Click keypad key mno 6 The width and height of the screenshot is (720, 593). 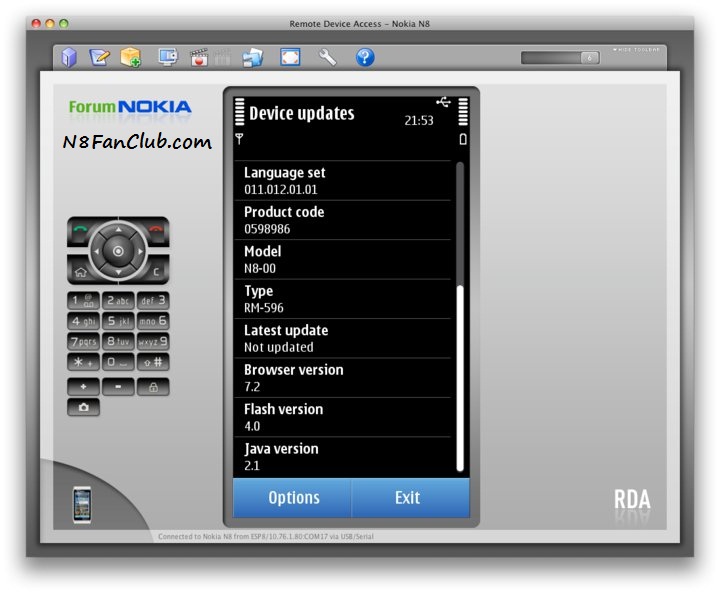(153, 321)
